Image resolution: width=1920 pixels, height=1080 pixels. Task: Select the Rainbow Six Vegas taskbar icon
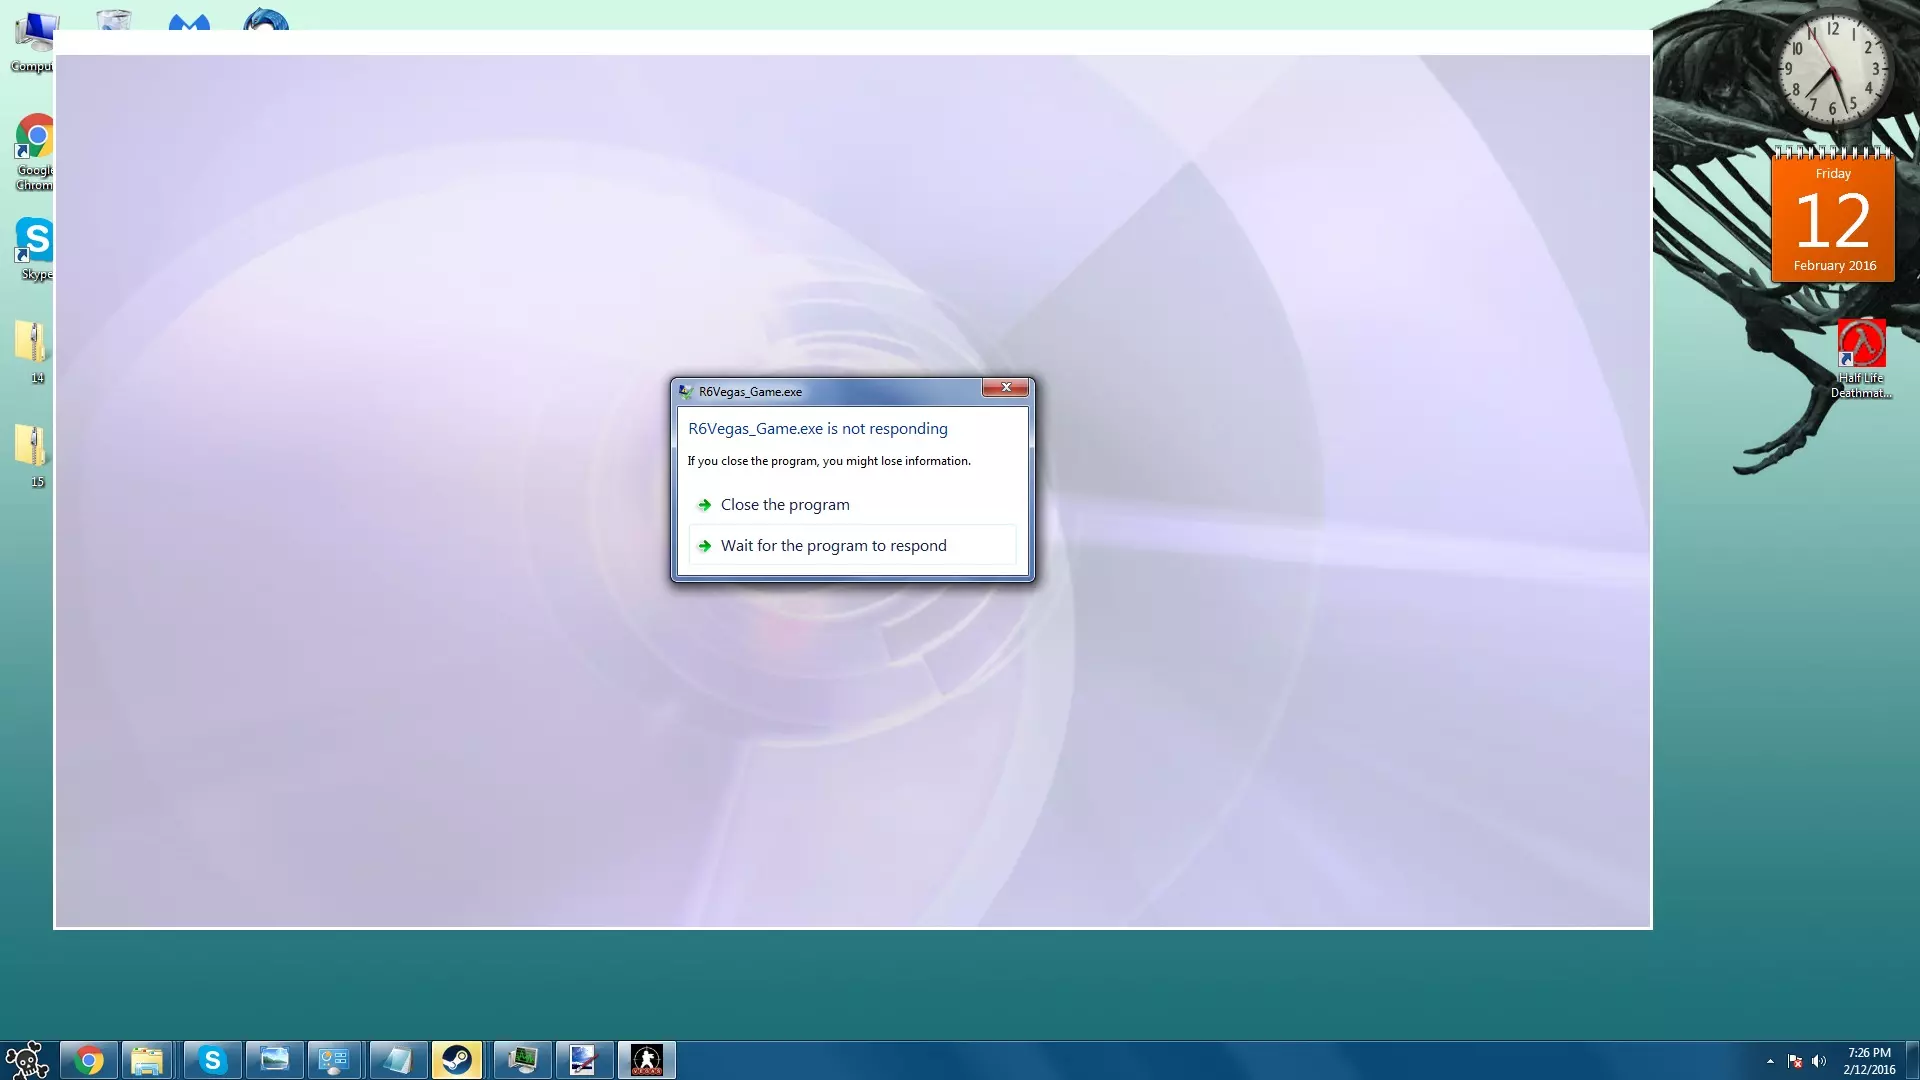pos(646,1060)
